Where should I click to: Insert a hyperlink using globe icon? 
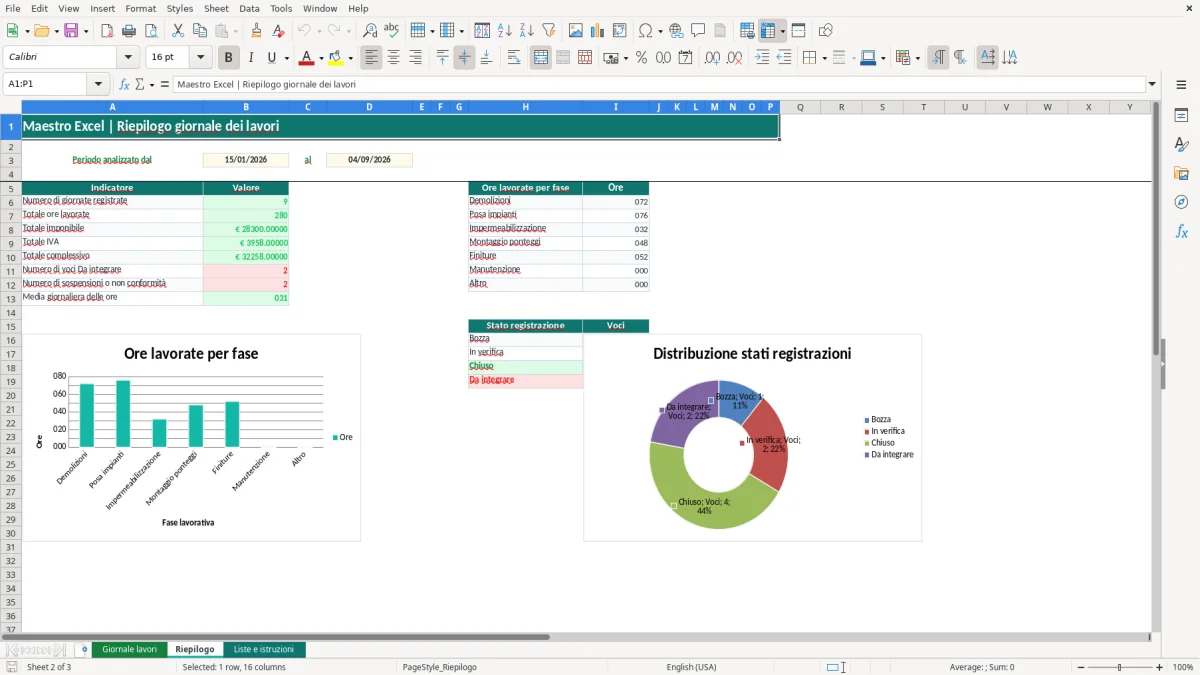(x=676, y=31)
